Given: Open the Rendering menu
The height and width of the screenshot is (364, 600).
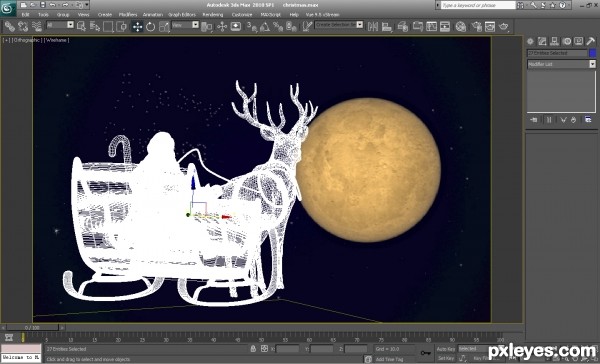Looking at the screenshot, I should tap(213, 15).
